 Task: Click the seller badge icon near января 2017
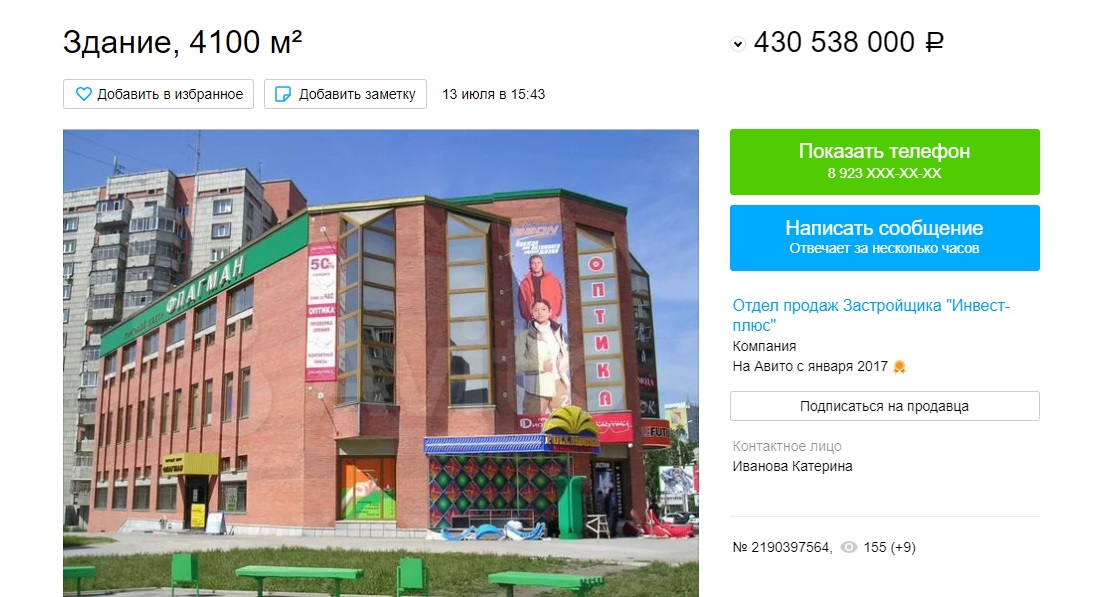click(899, 366)
